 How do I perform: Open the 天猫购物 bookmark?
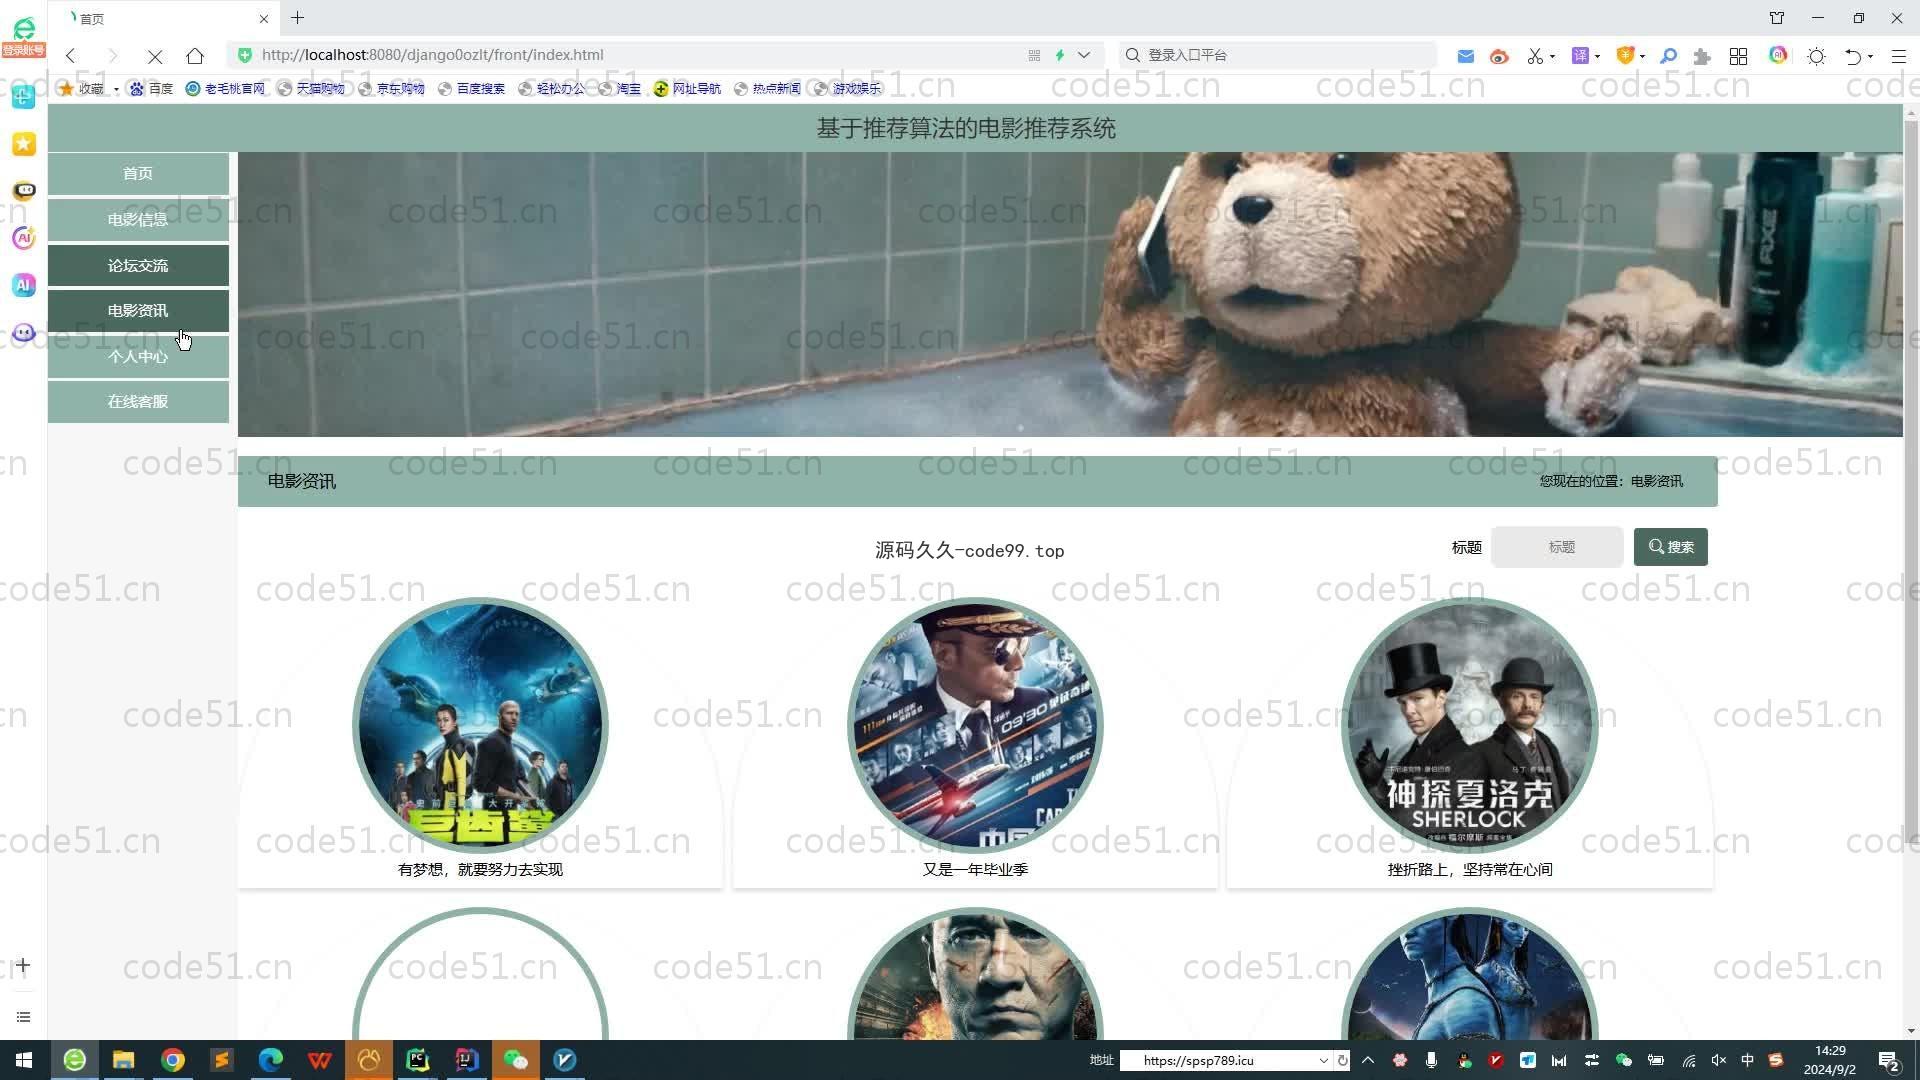point(311,89)
